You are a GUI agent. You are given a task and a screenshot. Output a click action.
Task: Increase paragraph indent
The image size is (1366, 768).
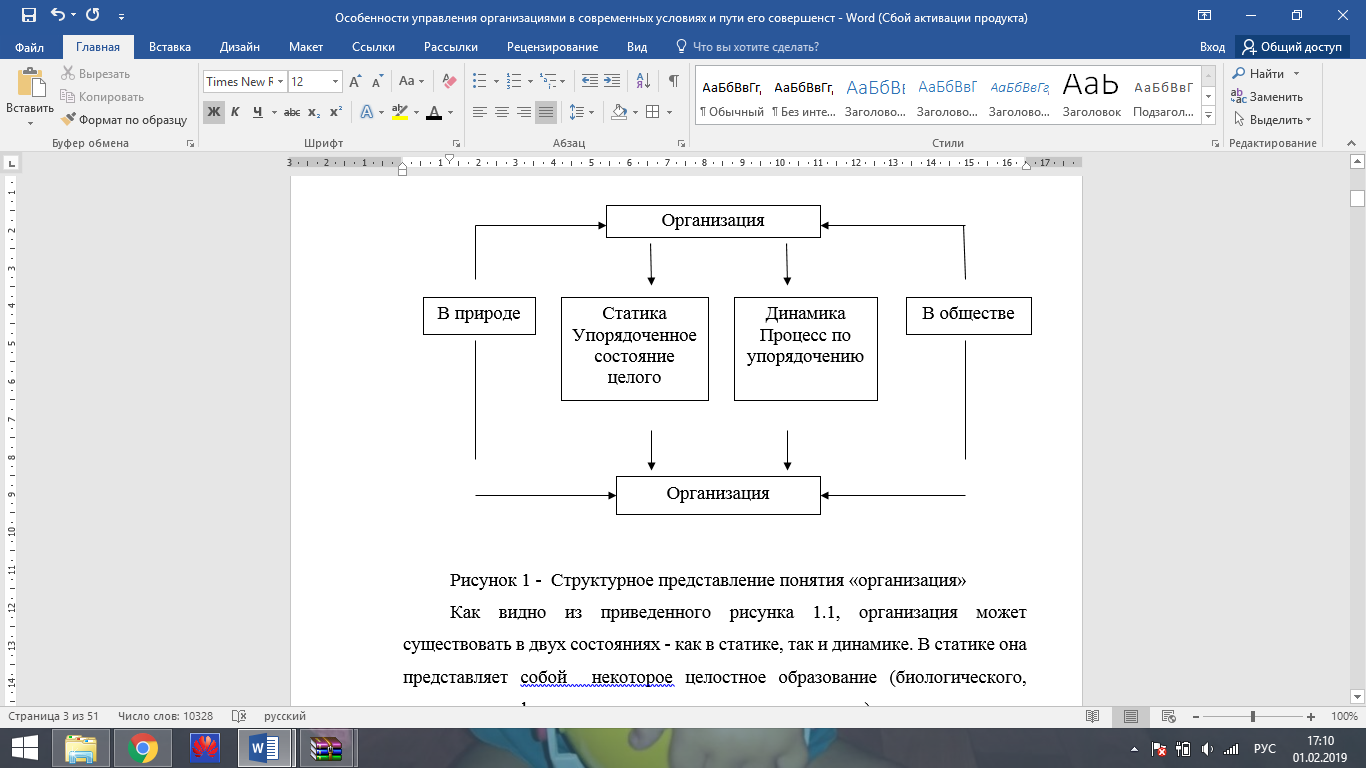click(x=614, y=82)
